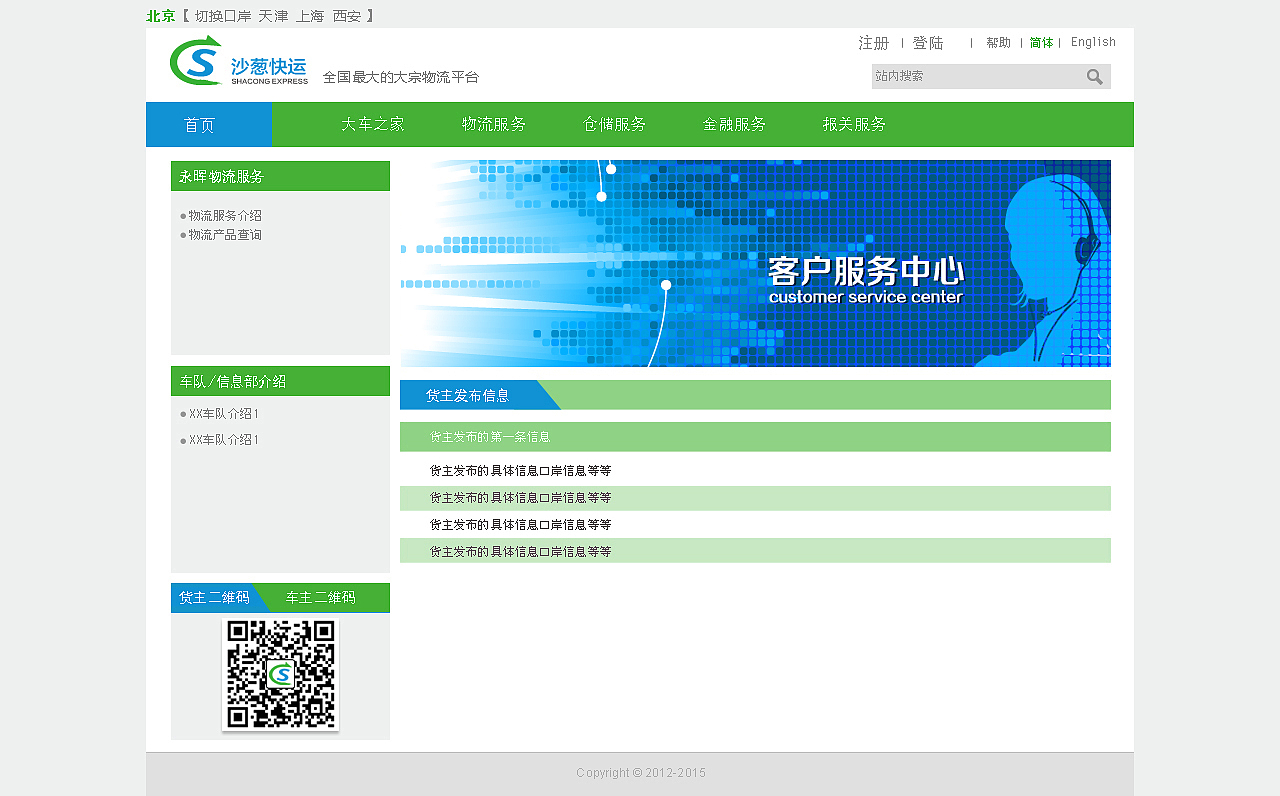
Task: Open the 帮助 help link
Action: pyautogui.click(x=998, y=43)
